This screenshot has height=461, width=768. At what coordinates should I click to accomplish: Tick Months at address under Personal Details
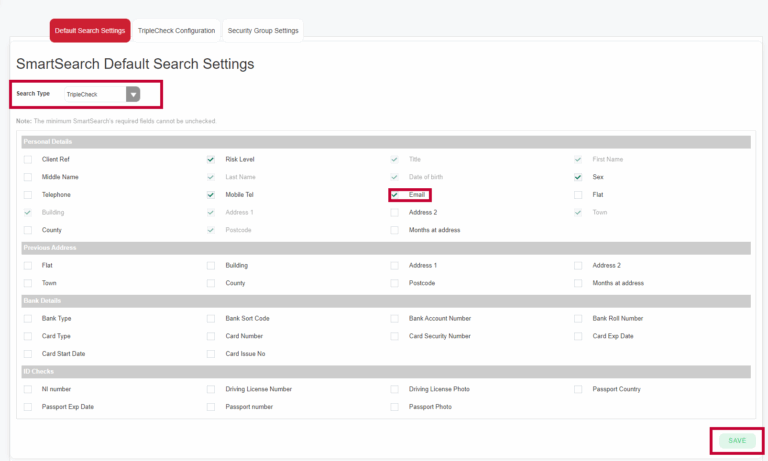394,230
